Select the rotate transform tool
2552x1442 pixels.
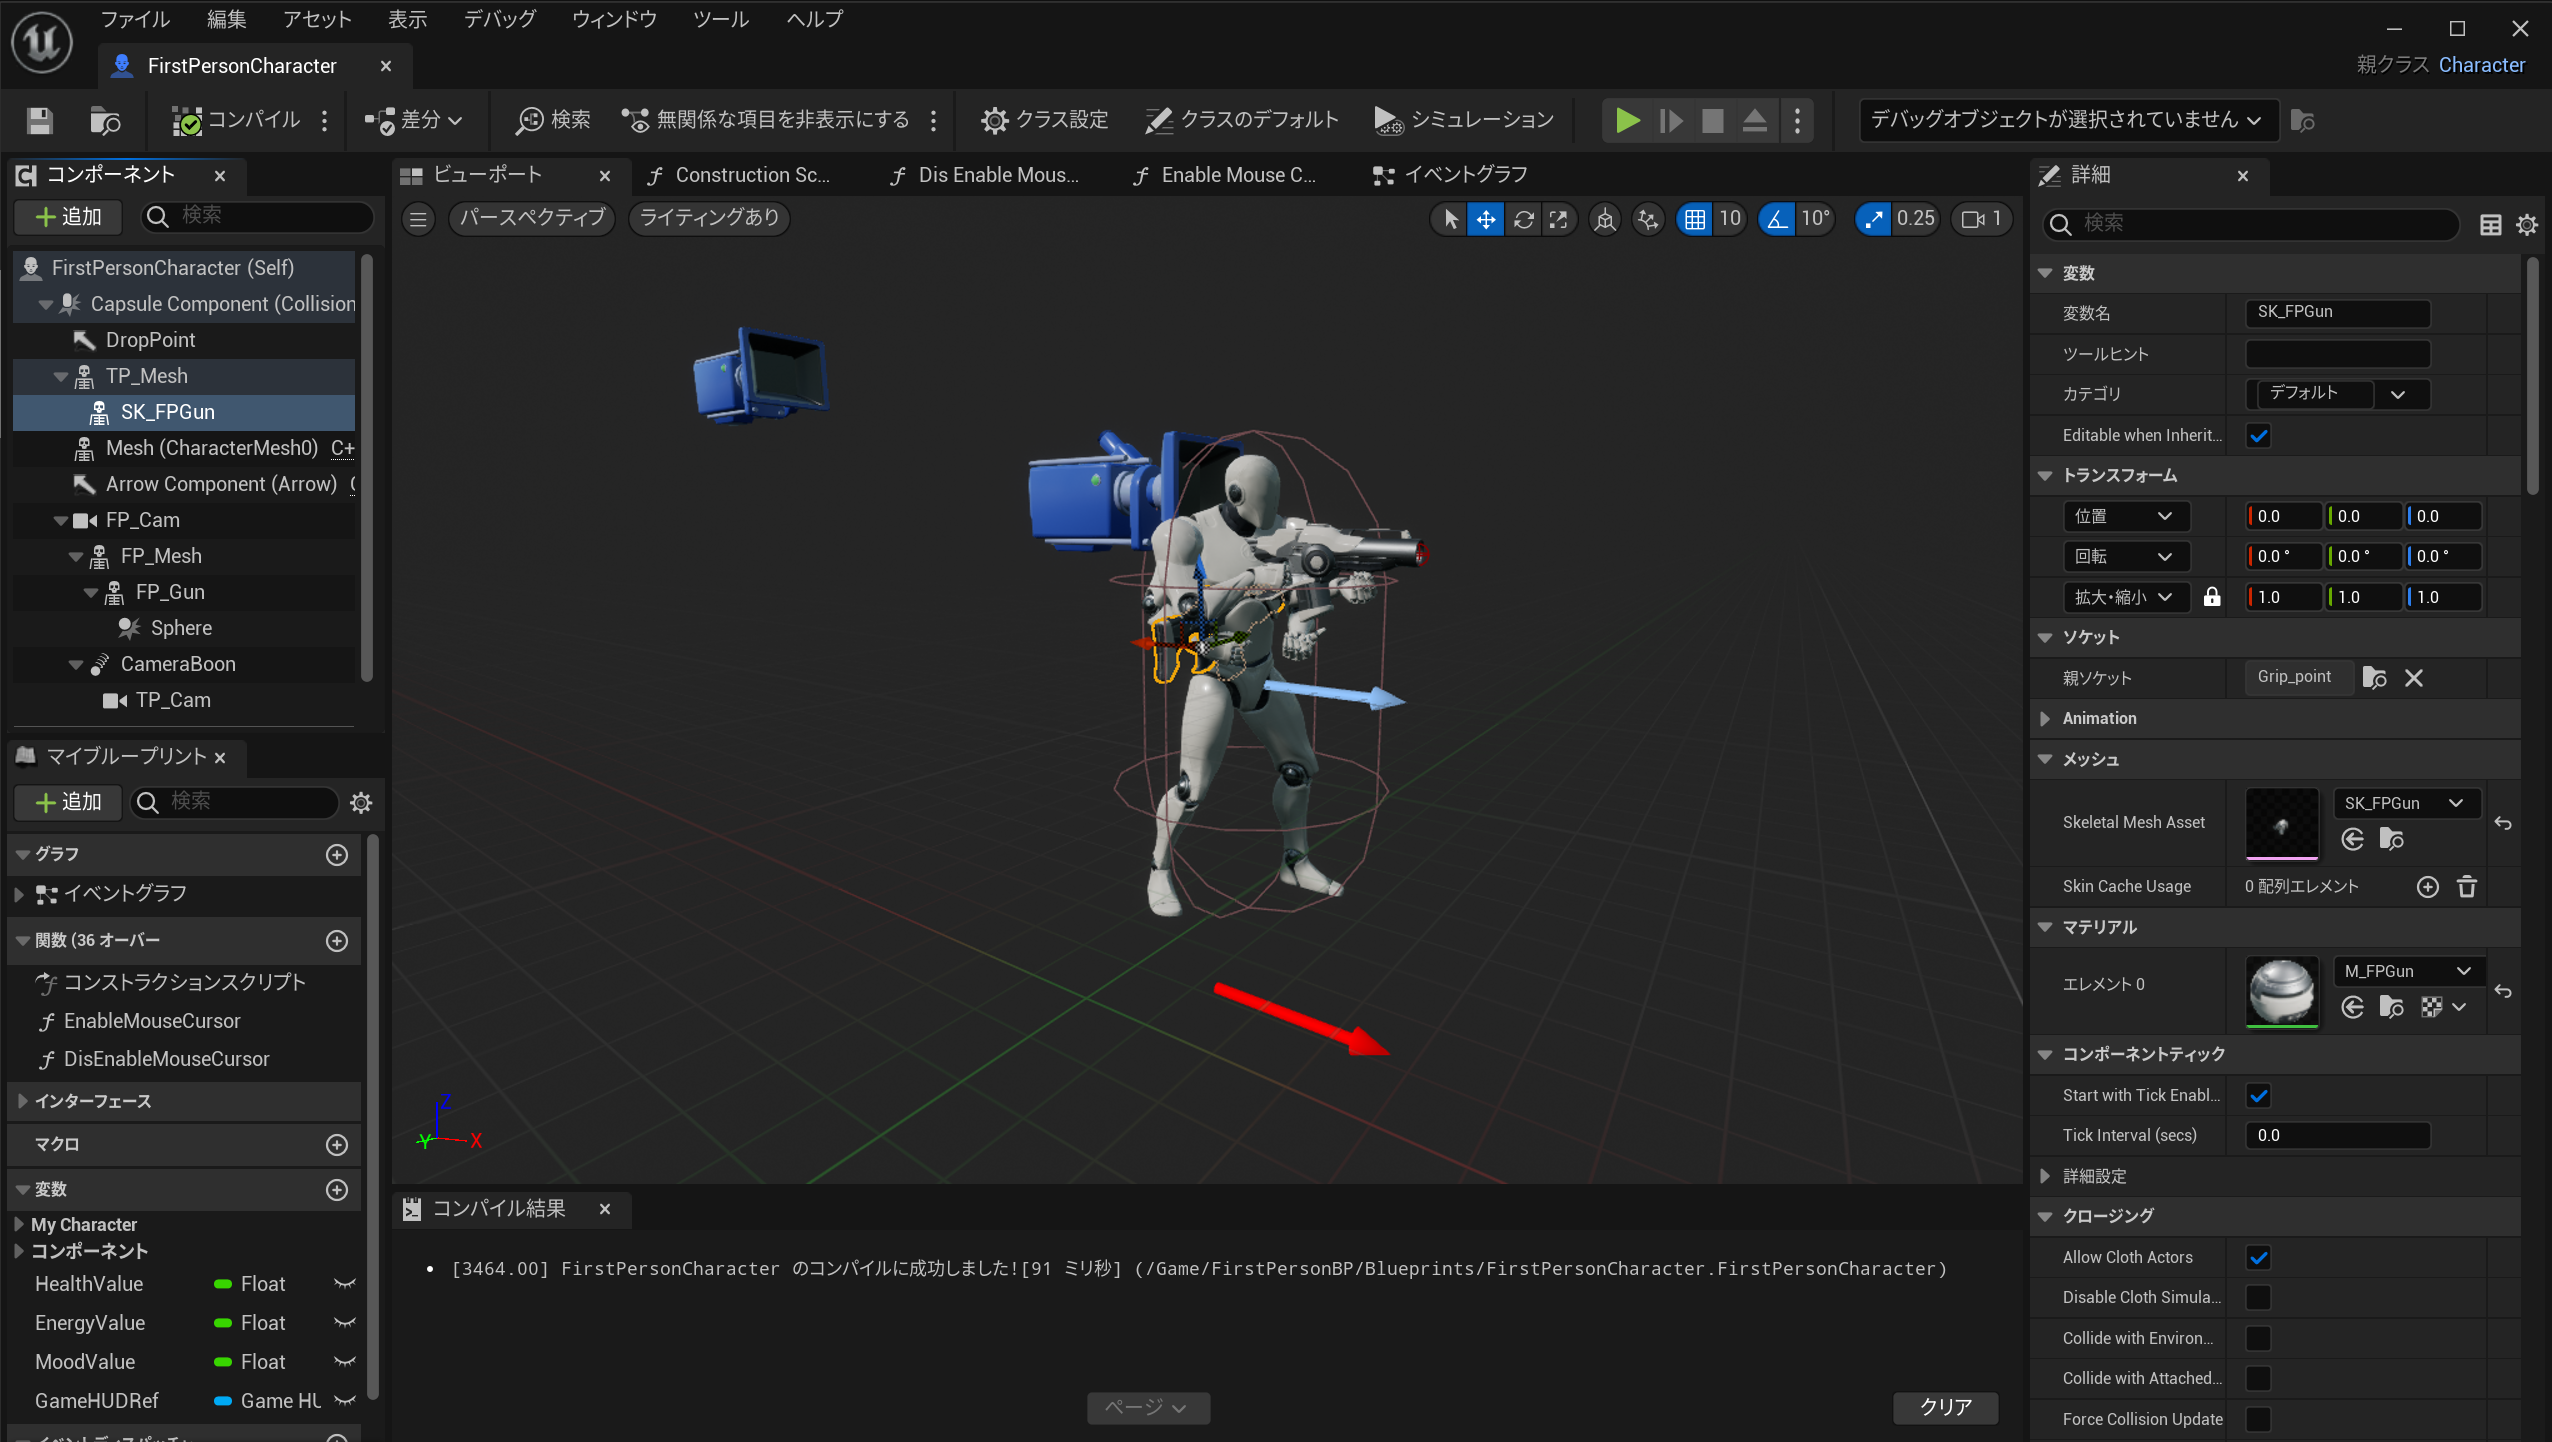[1523, 219]
